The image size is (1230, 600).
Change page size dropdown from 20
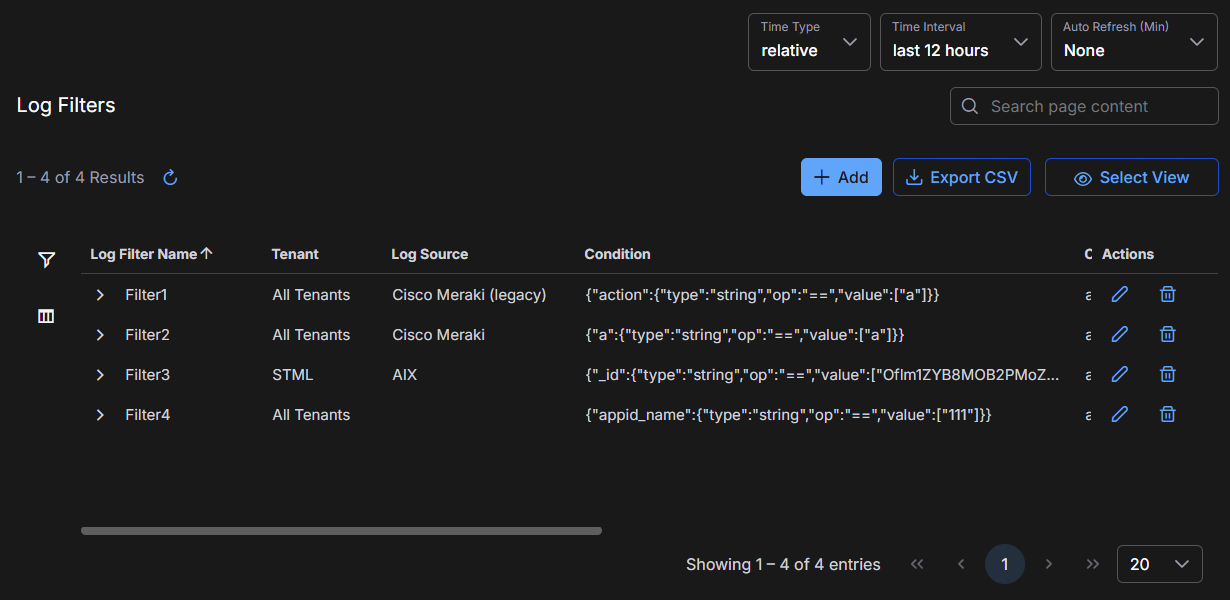click(1159, 564)
